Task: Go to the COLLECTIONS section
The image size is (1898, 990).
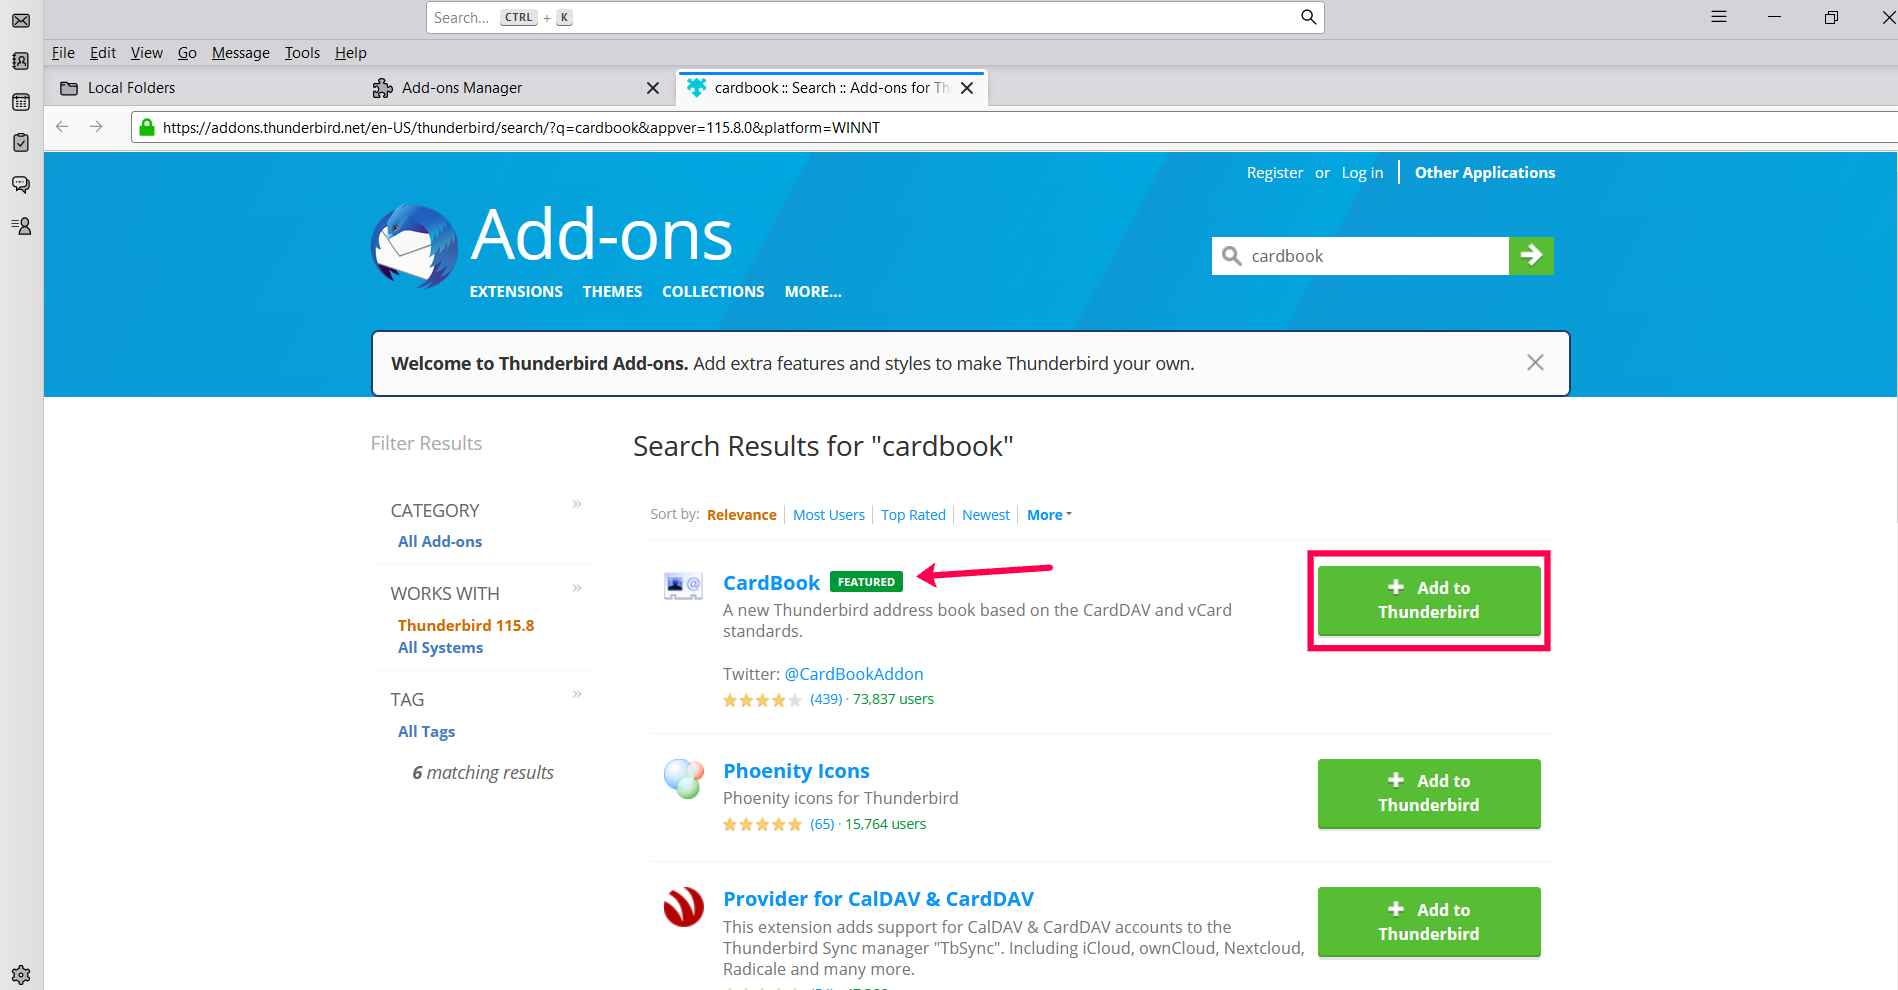Action: (x=713, y=292)
